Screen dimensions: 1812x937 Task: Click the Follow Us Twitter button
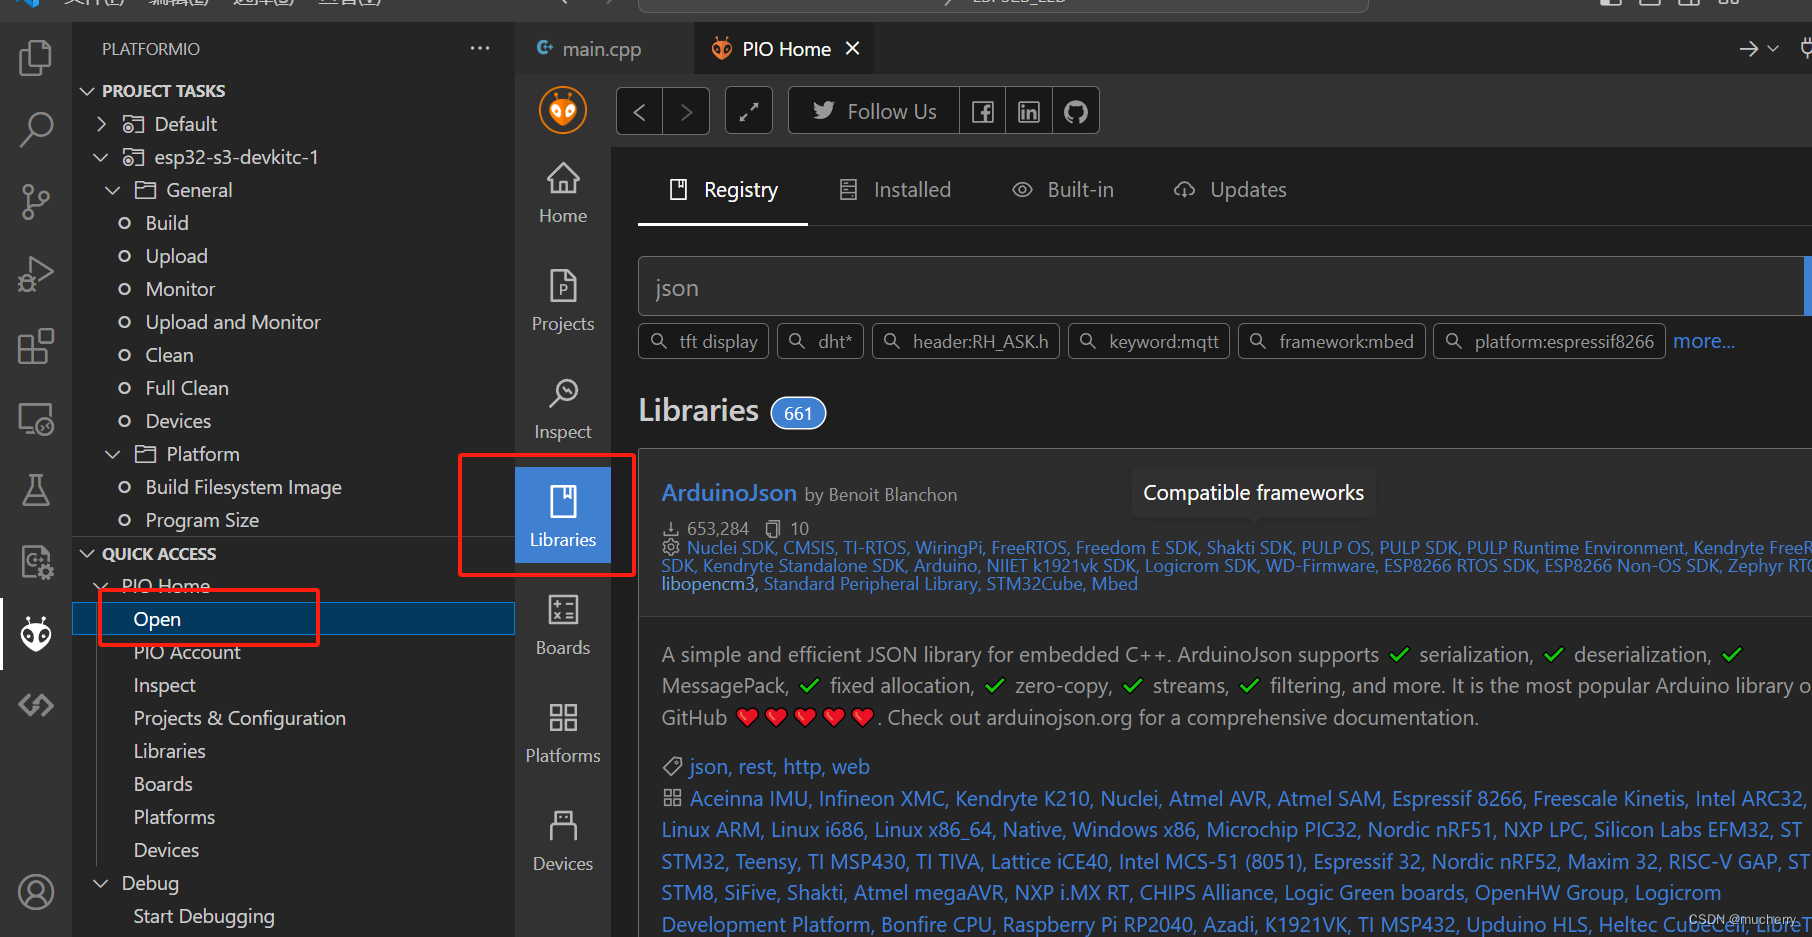click(x=874, y=111)
